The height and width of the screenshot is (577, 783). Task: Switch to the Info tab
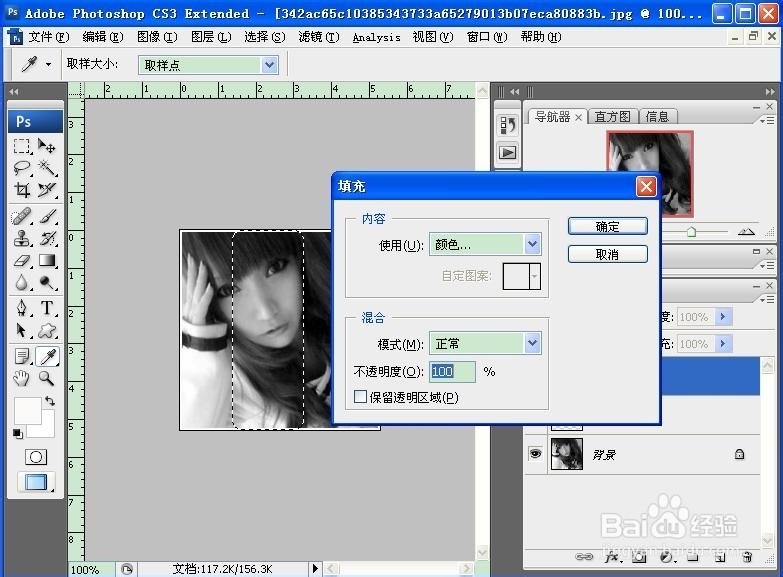click(657, 117)
